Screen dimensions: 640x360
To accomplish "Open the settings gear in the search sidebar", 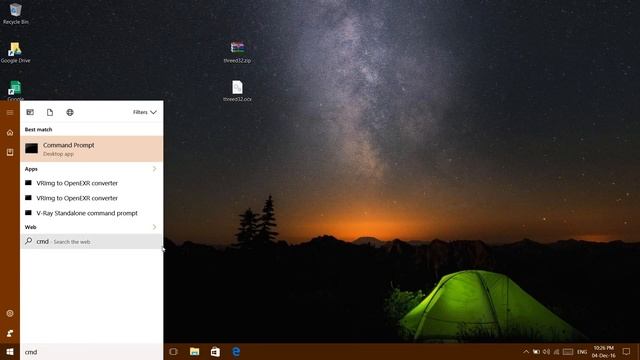I will pyautogui.click(x=10, y=313).
